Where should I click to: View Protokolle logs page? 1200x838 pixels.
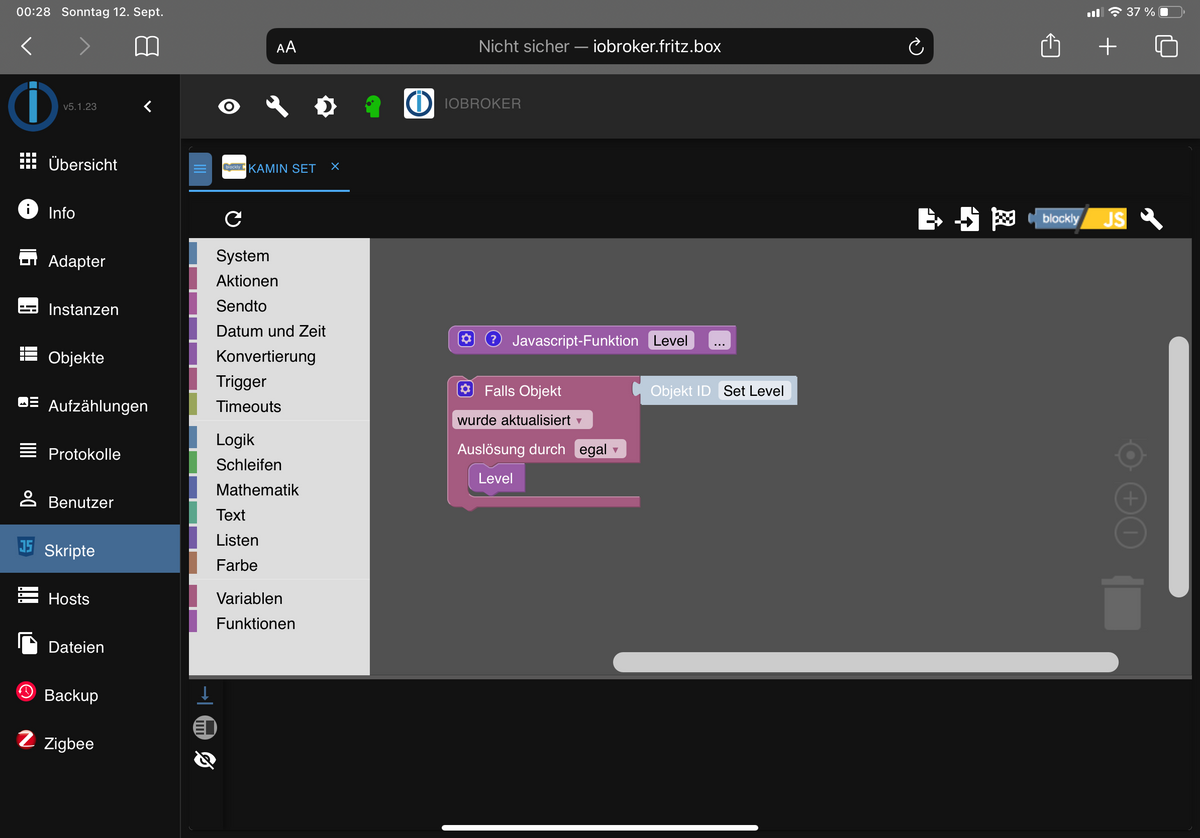point(90,453)
